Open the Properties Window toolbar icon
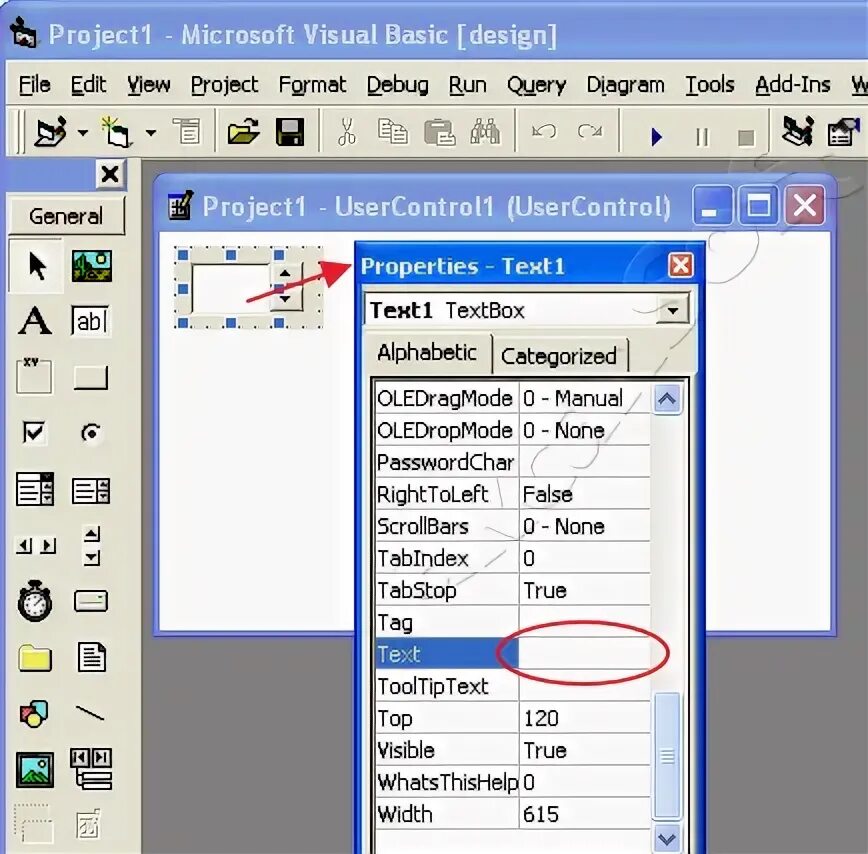Image resolution: width=868 pixels, height=854 pixels. (843, 132)
